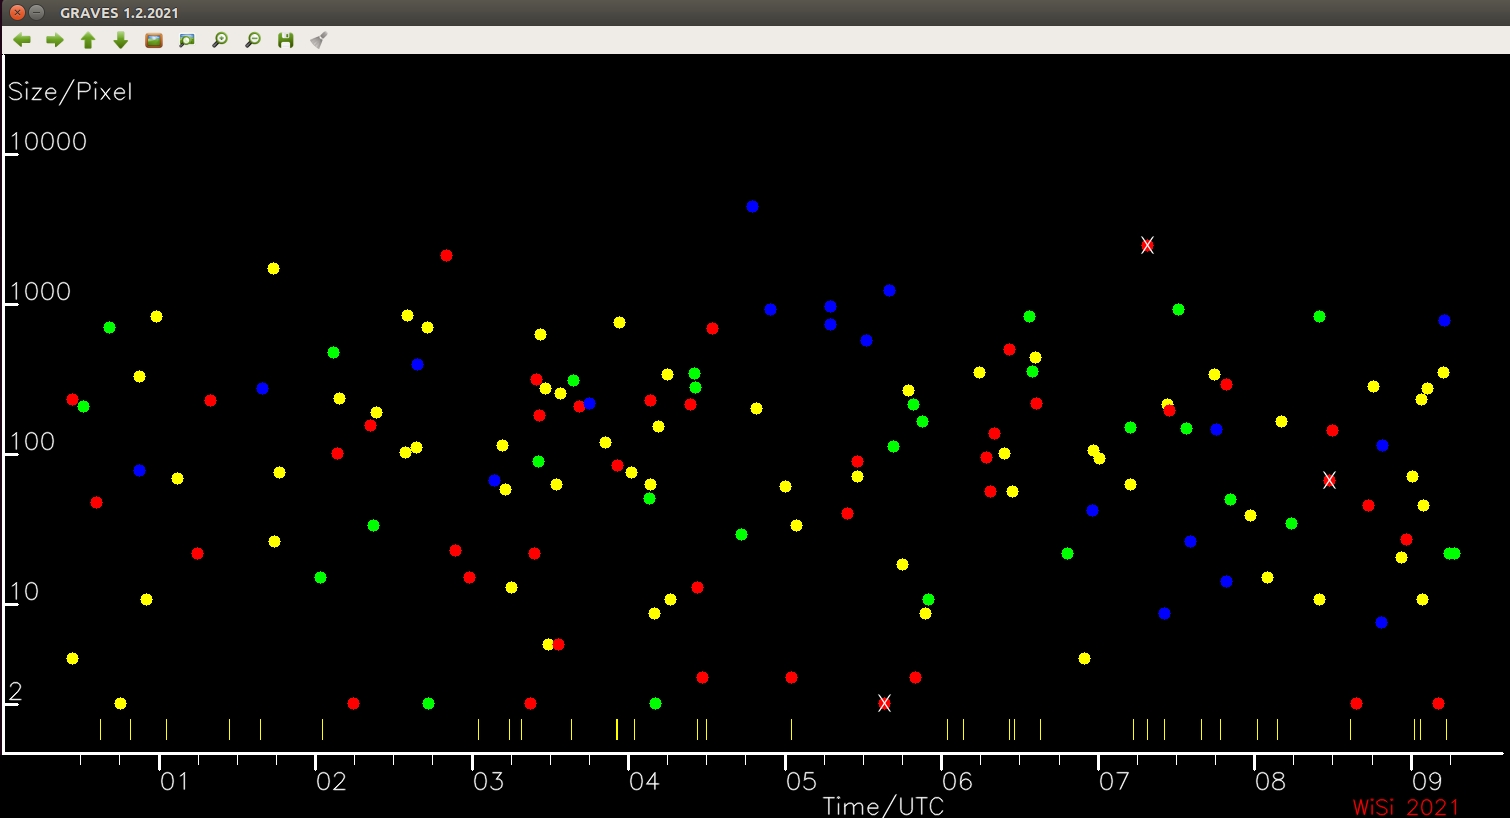The image size is (1510, 818).
Task: Click the green up arrow toolbar icon
Action: 88,40
